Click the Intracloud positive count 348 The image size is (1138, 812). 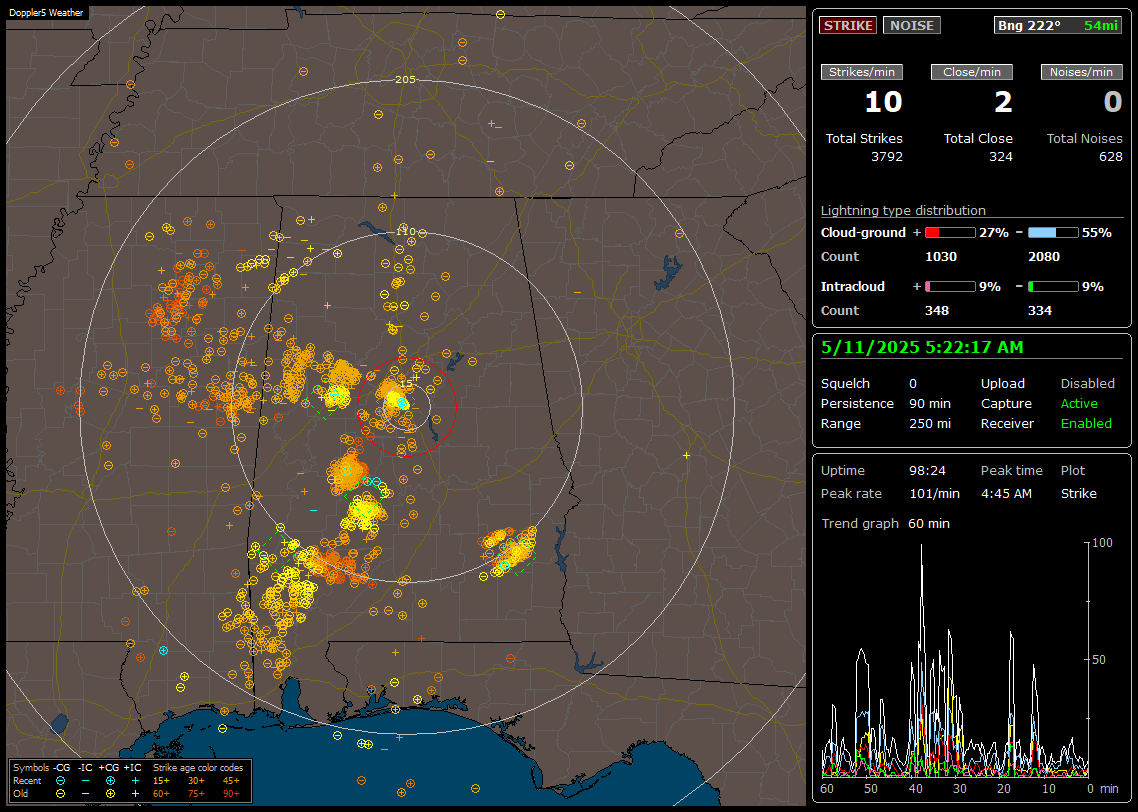tap(937, 311)
